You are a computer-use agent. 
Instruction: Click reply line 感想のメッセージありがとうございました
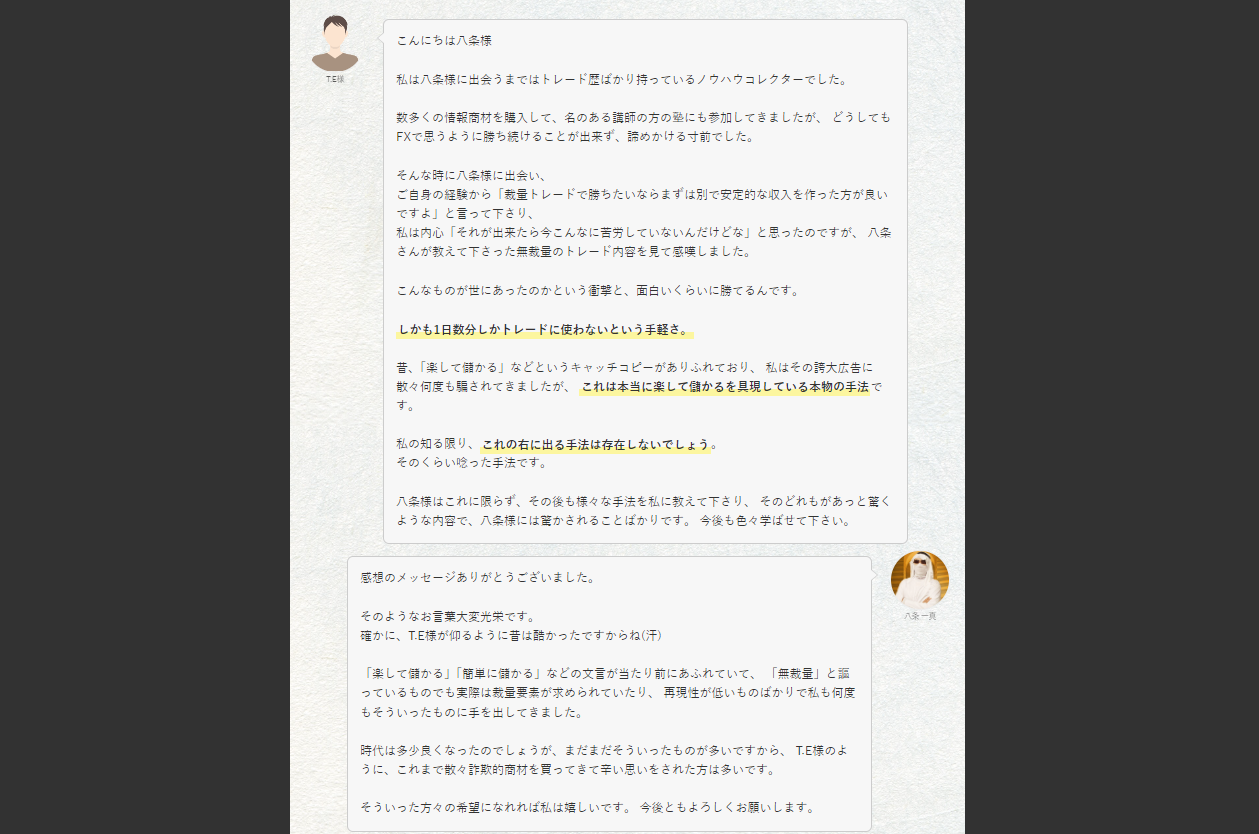(478, 577)
